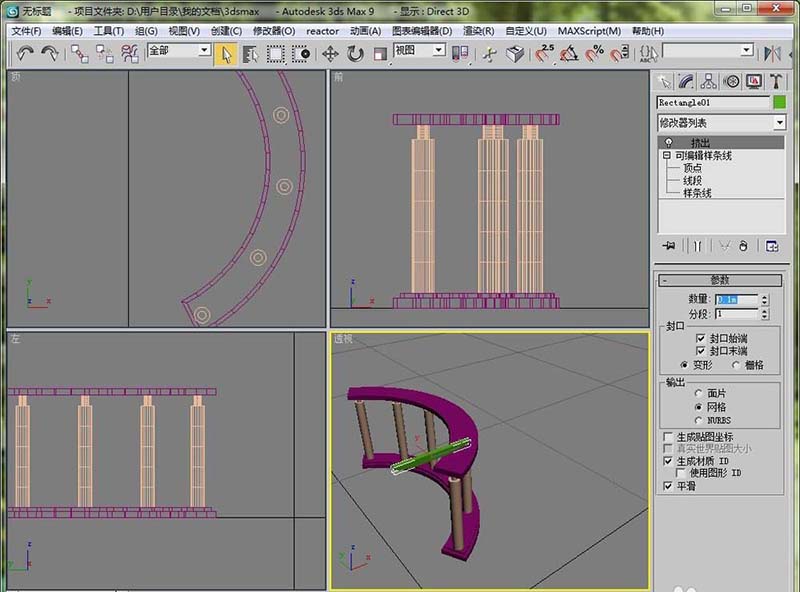Toggle 封口末端 cap end checkbox
This screenshot has height=592, width=800.
pos(700,351)
